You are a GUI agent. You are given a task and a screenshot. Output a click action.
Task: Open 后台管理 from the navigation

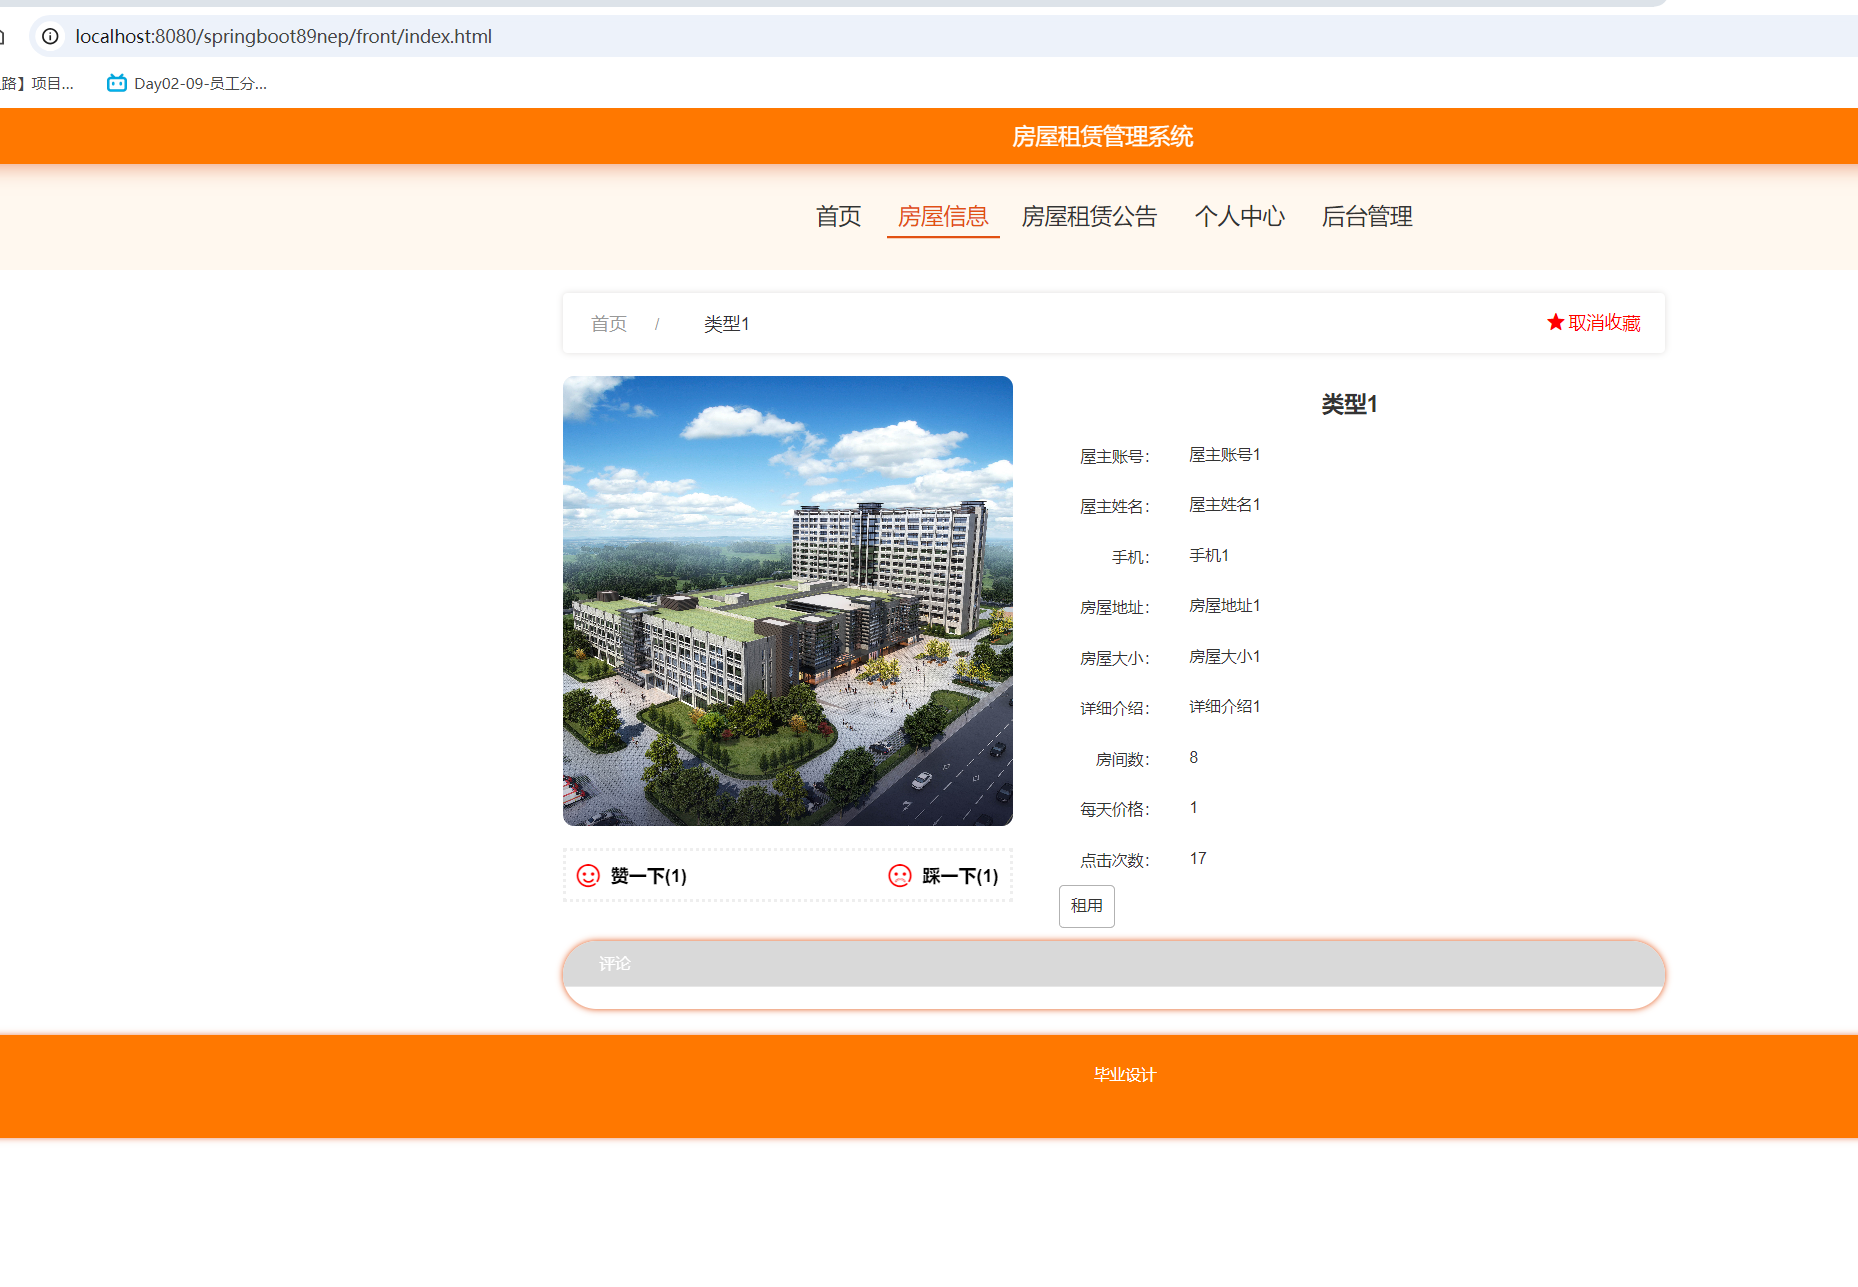click(x=1366, y=216)
